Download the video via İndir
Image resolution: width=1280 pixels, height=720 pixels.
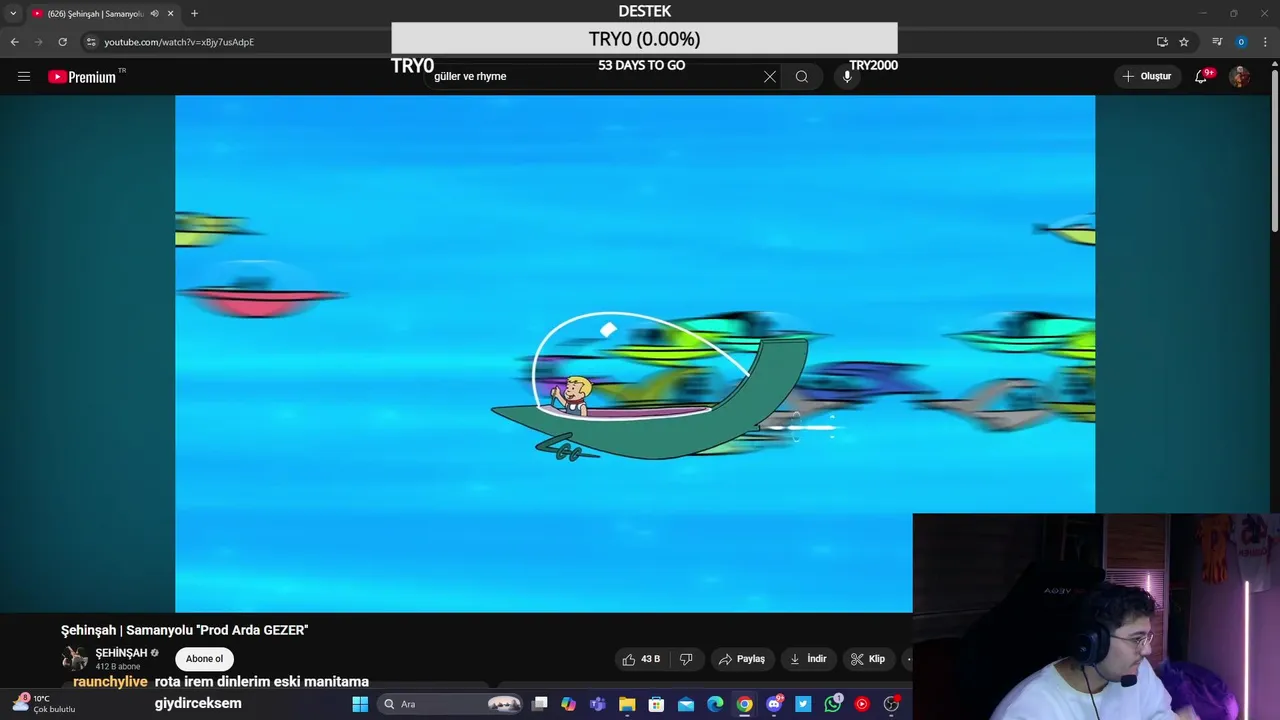(x=808, y=659)
